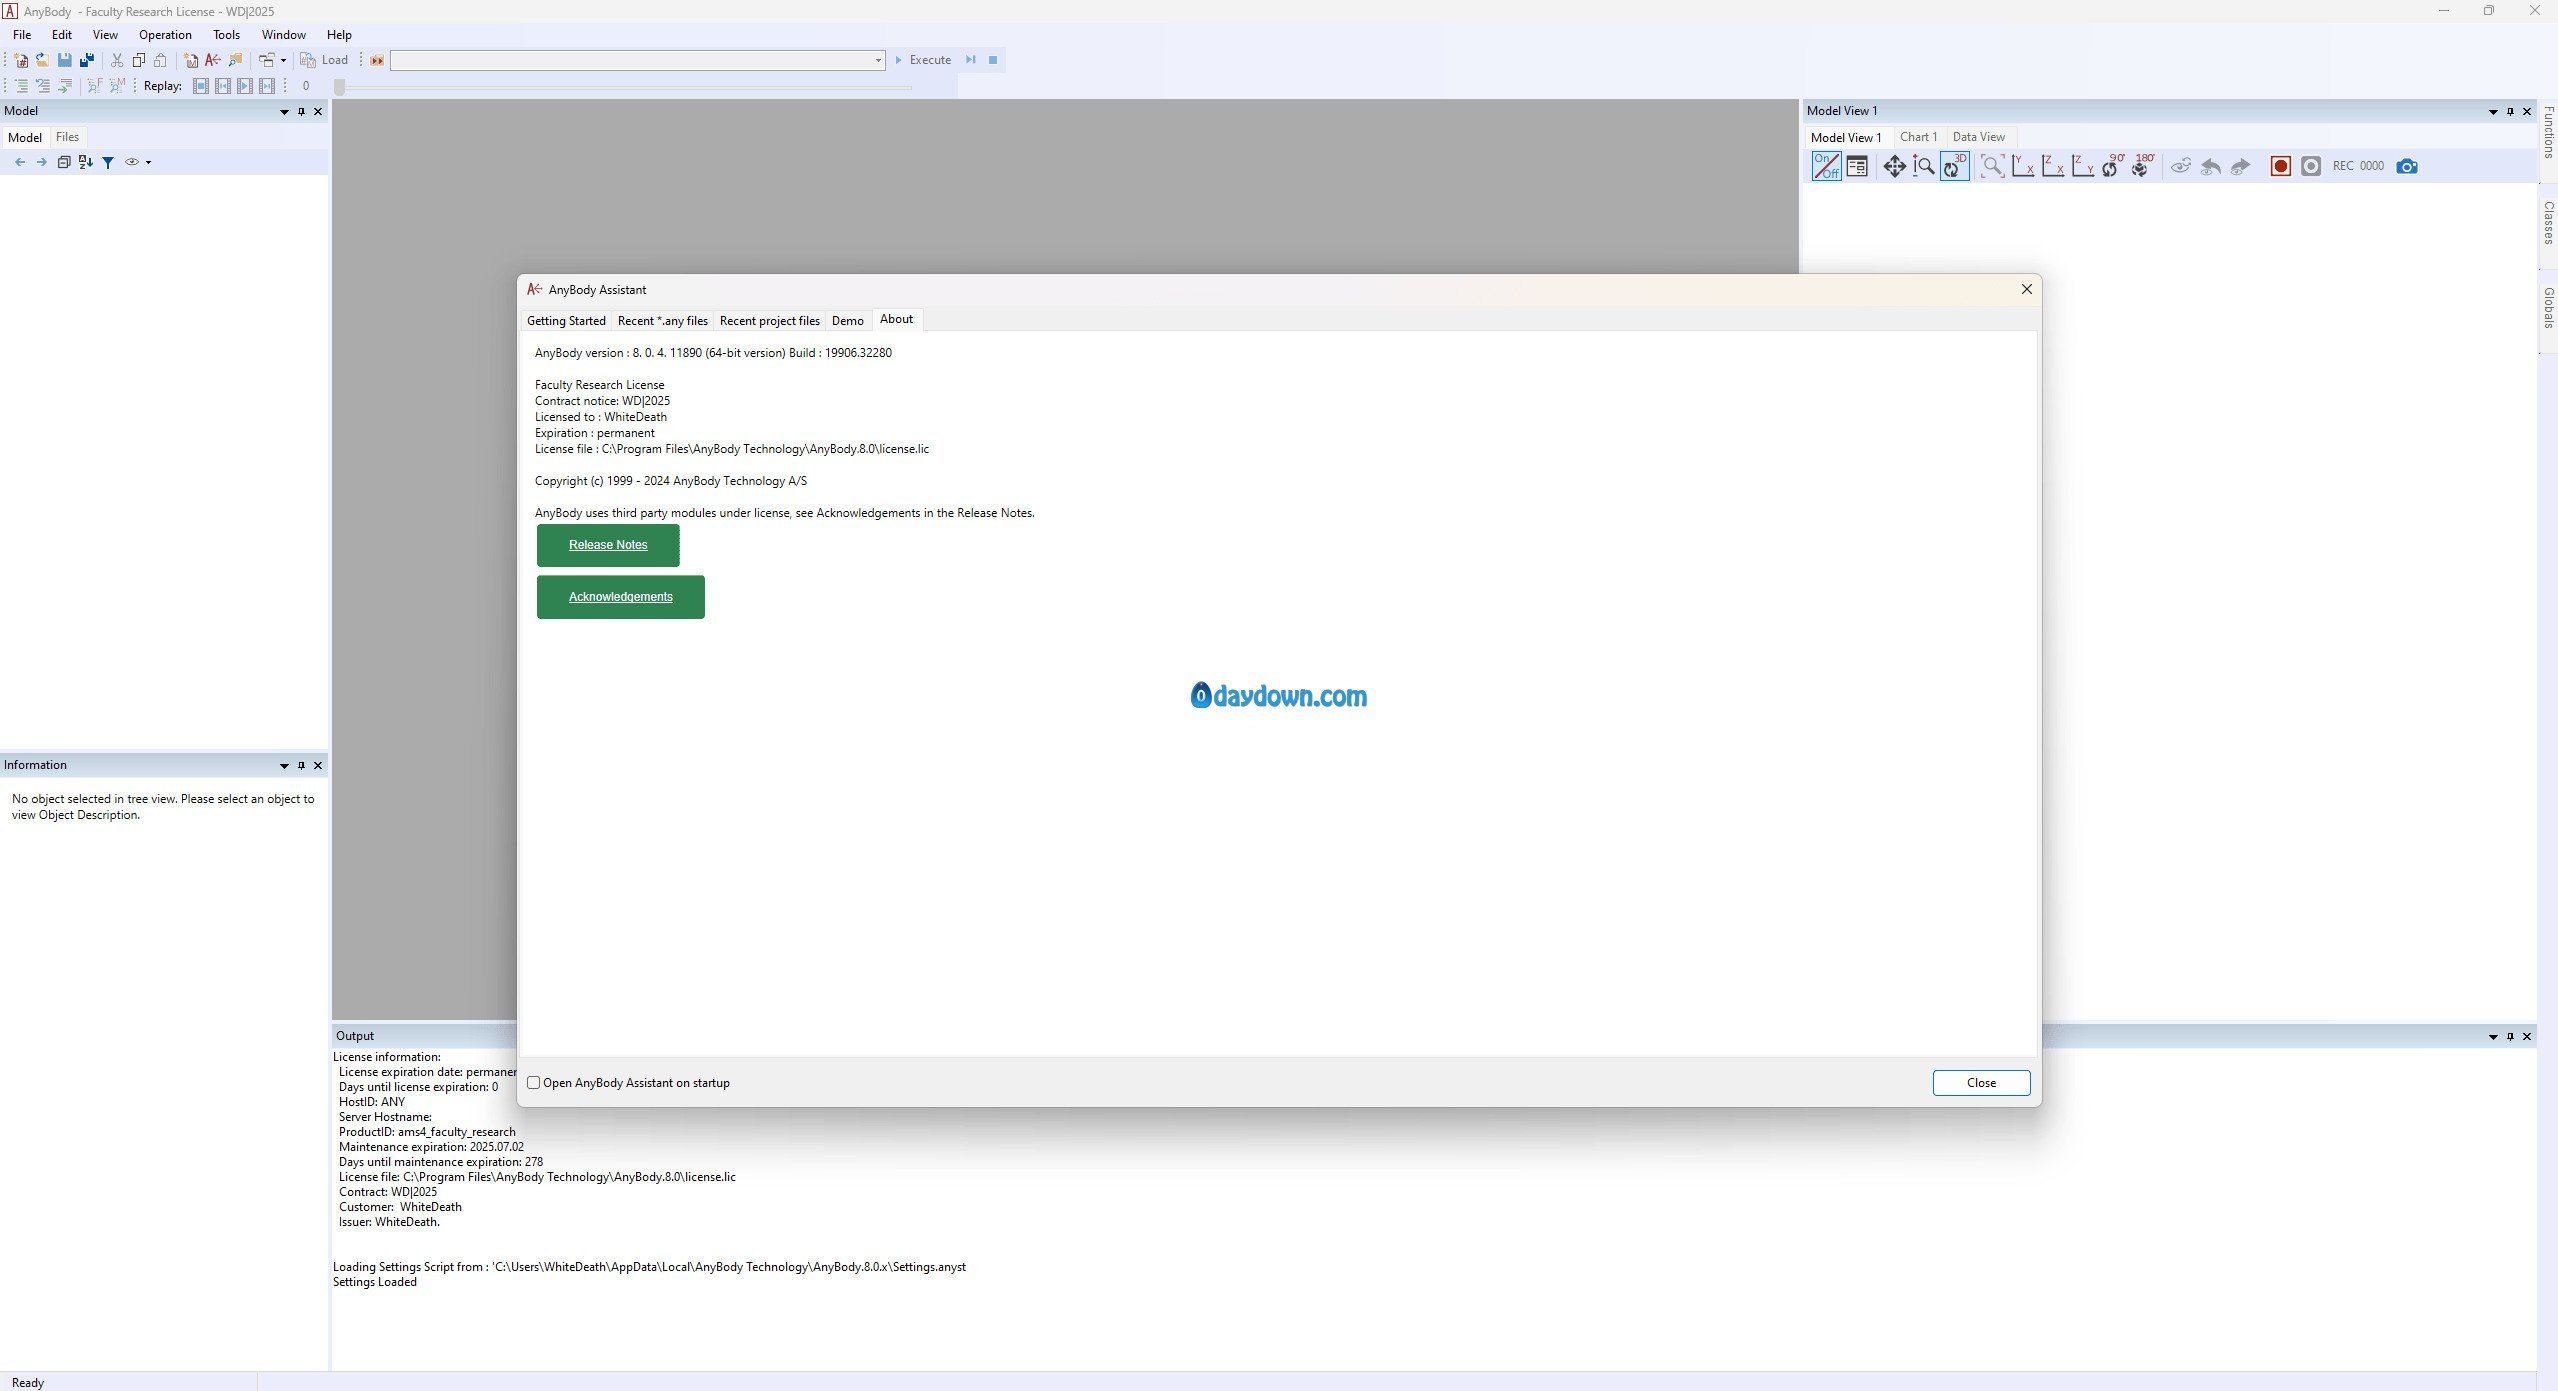Switch to the Files tab in Model panel
This screenshot has width=2558, height=1391.
pyautogui.click(x=67, y=137)
